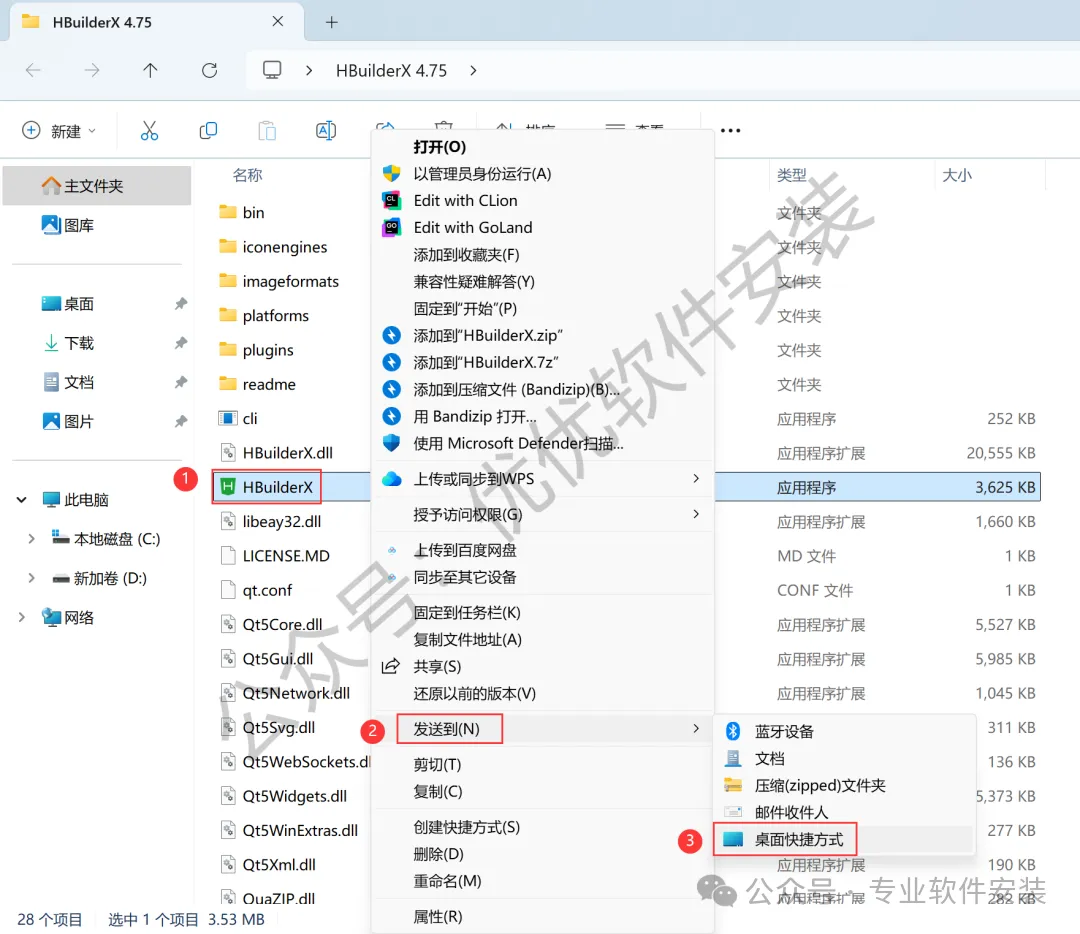Image resolution: width=1080 pixels, height=934 pixels.
Task: Expand the 上传或同步到WPS submenu arrow
Action: 696,478
